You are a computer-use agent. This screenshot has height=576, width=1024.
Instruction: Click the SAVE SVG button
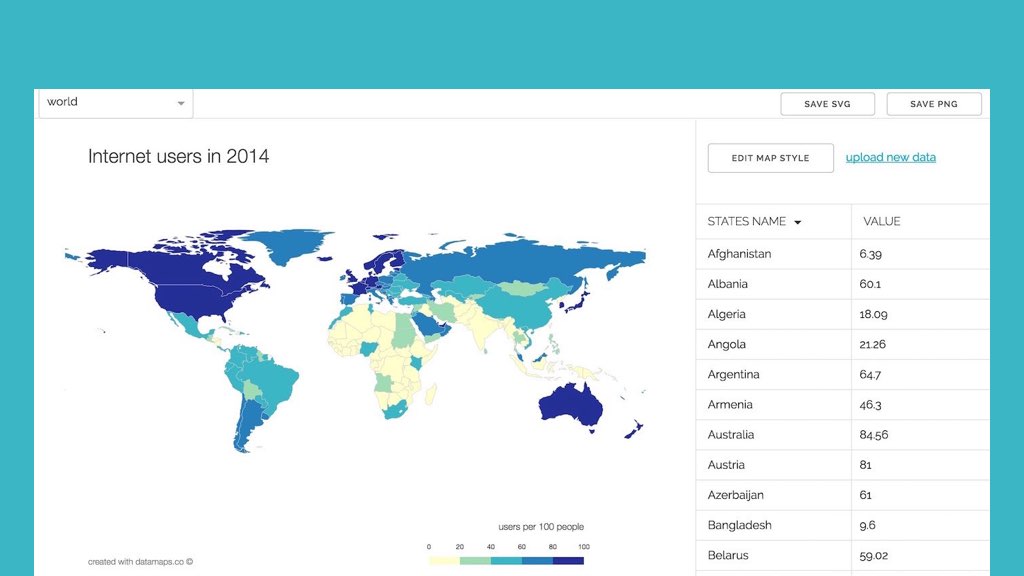point(827,103)
